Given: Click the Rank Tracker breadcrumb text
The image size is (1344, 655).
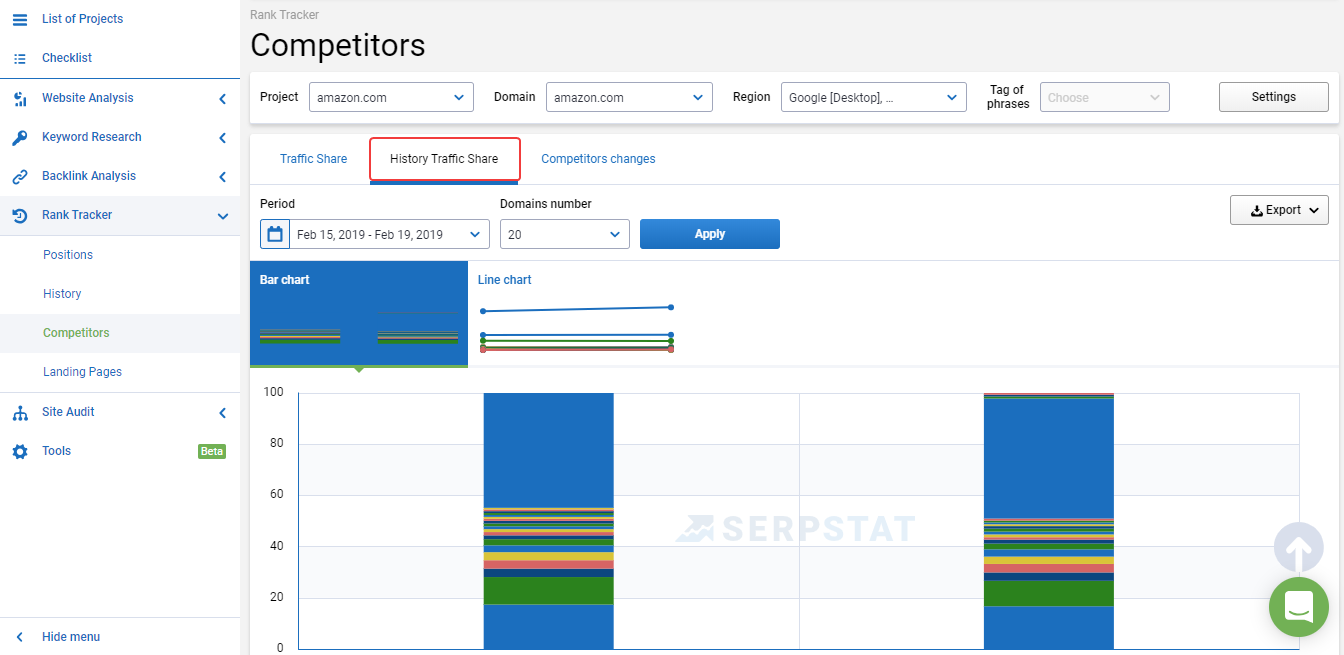Looking at the screenshot, I should pos(285,15).
